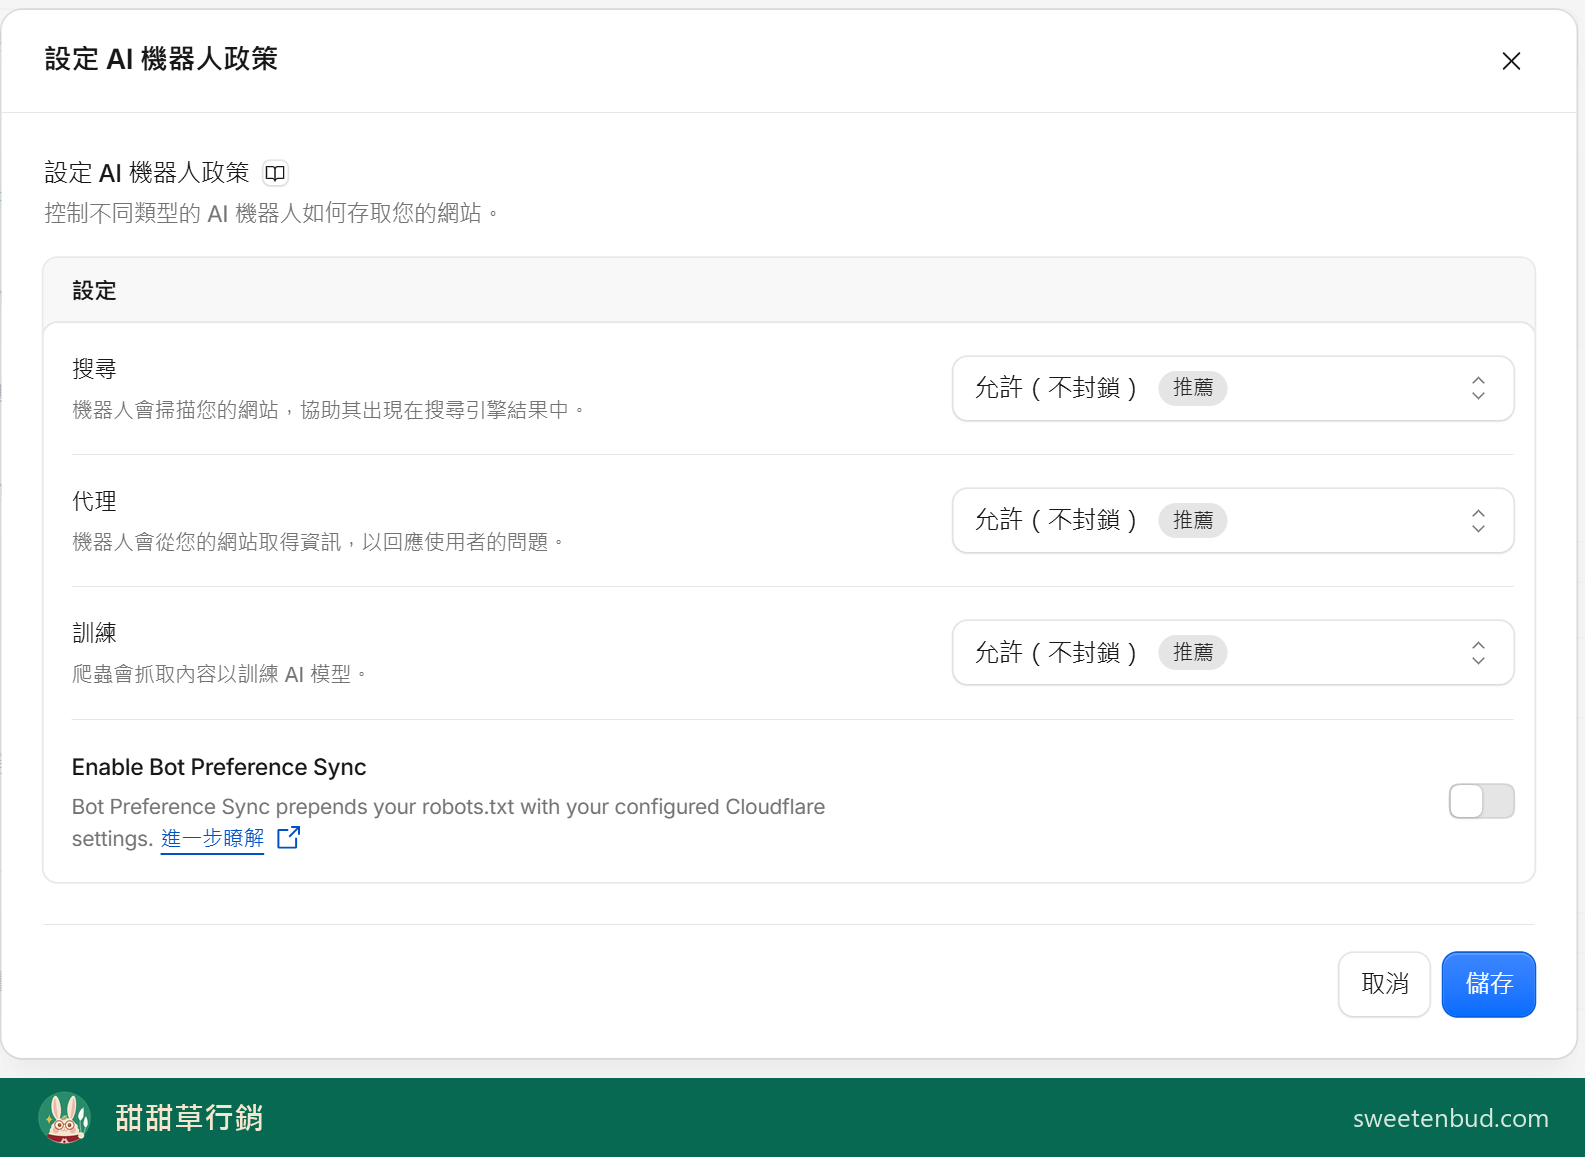Click the sweetenbud.com text in the footer

pyautogui.click(x=1450, y=1118)
